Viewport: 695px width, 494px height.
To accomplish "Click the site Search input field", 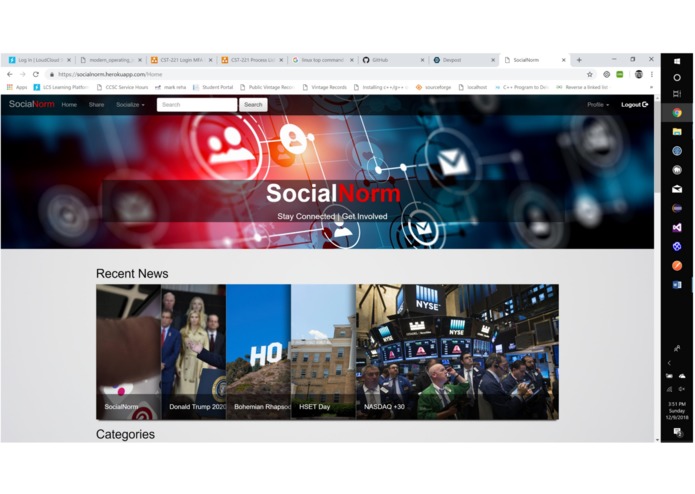I will coord(197,105).
